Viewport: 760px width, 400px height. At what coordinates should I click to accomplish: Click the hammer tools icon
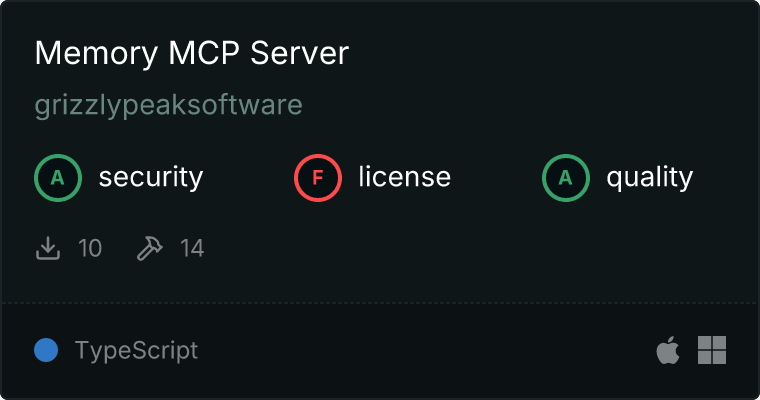[x=149, y=248]
